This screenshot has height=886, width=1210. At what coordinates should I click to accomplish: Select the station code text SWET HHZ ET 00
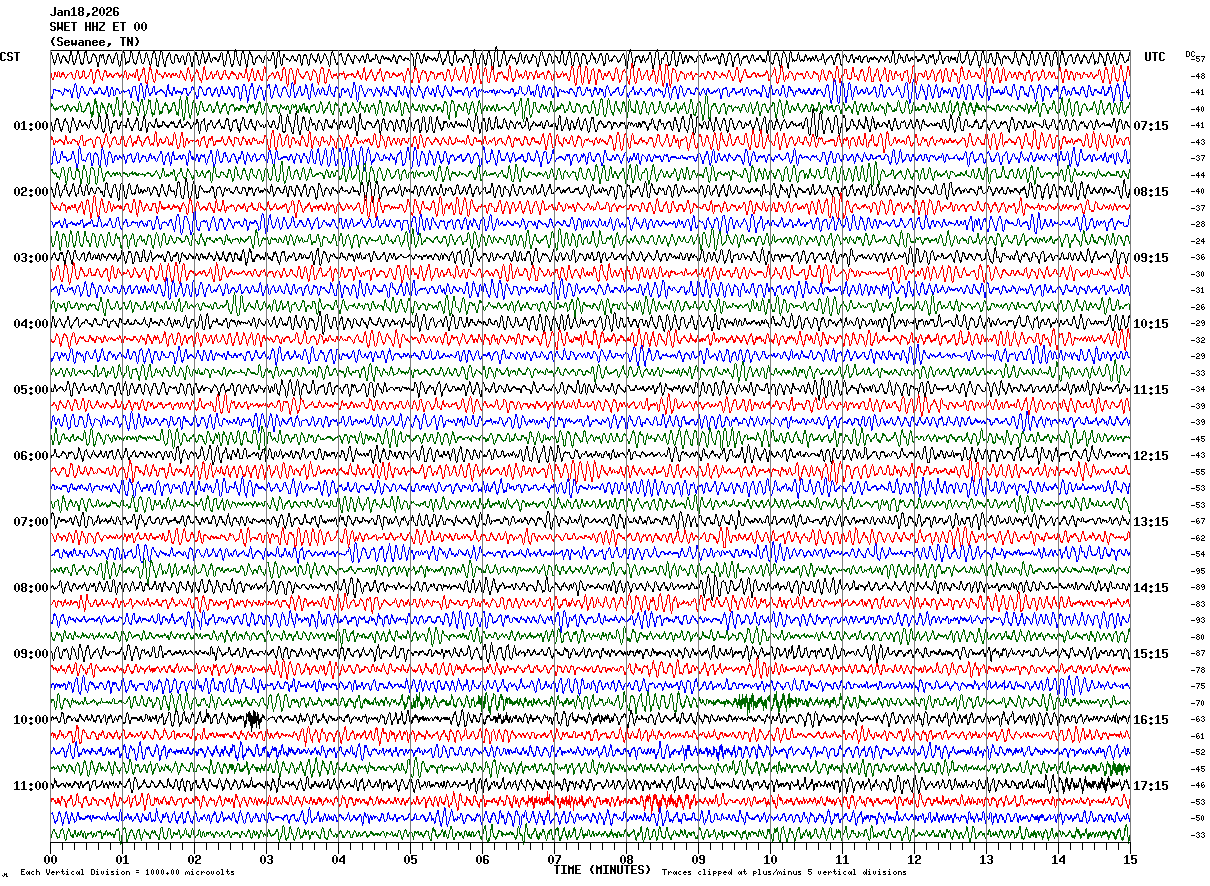coord(98,27)
